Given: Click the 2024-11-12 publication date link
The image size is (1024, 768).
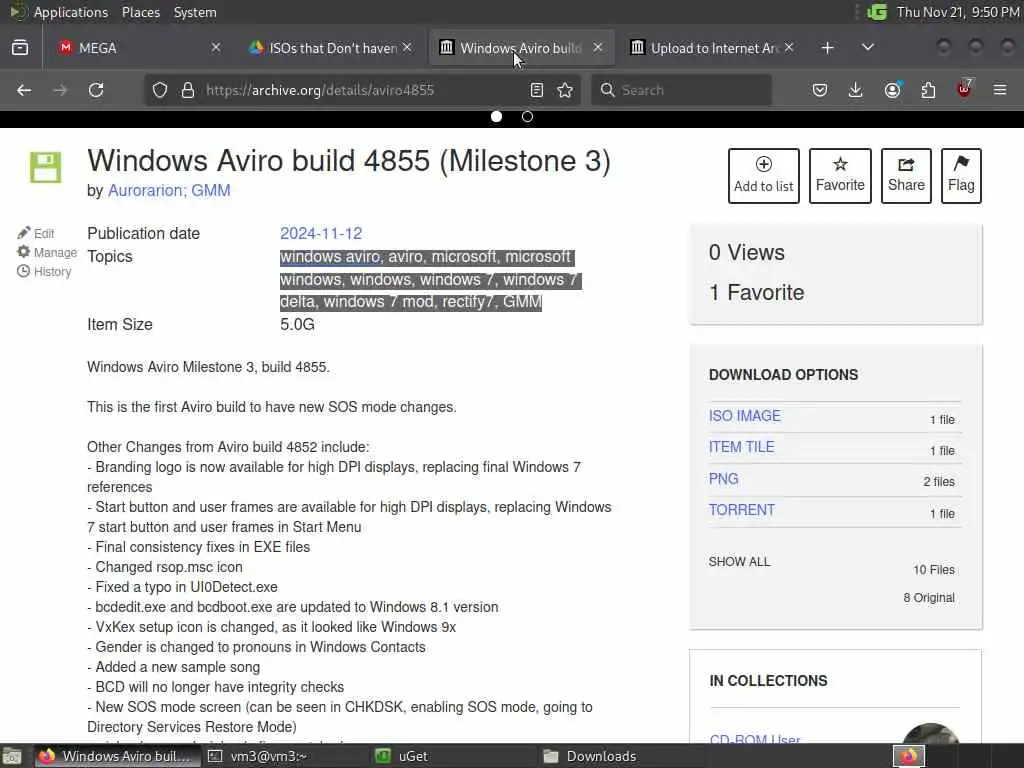Looking at the screenshot, I should (321, 233).
